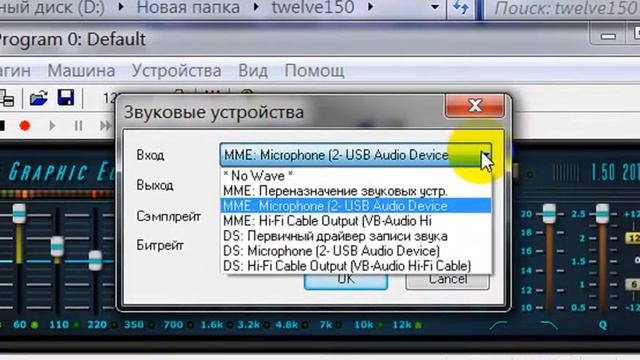
Task: Toggle the 350 Hz band LED
Action: [151, 325]
